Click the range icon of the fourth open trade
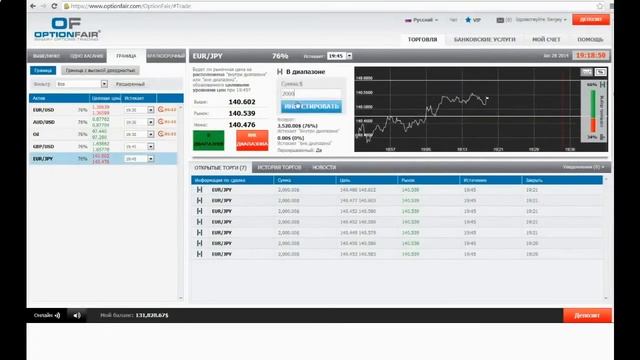Screen dimensions: 640x360 (200, 222)
